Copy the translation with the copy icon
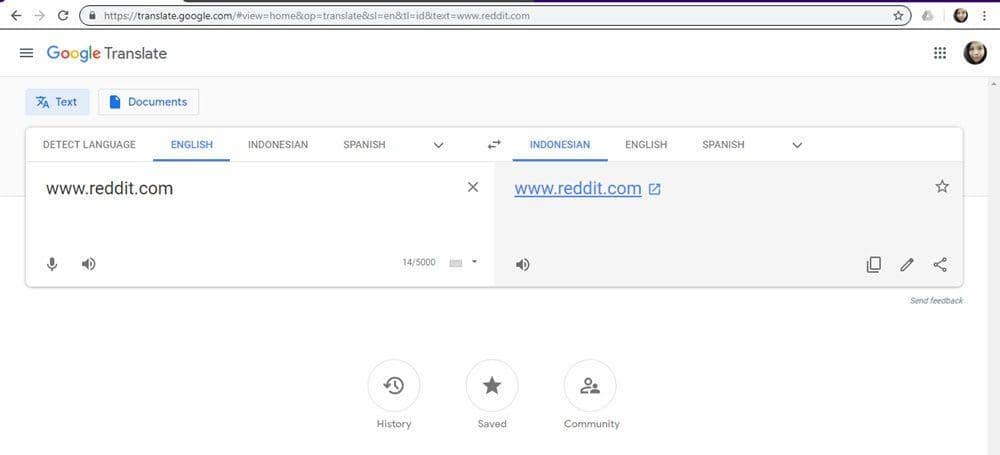The height and width of the screenshot is (455, 1000). [873, 265]
